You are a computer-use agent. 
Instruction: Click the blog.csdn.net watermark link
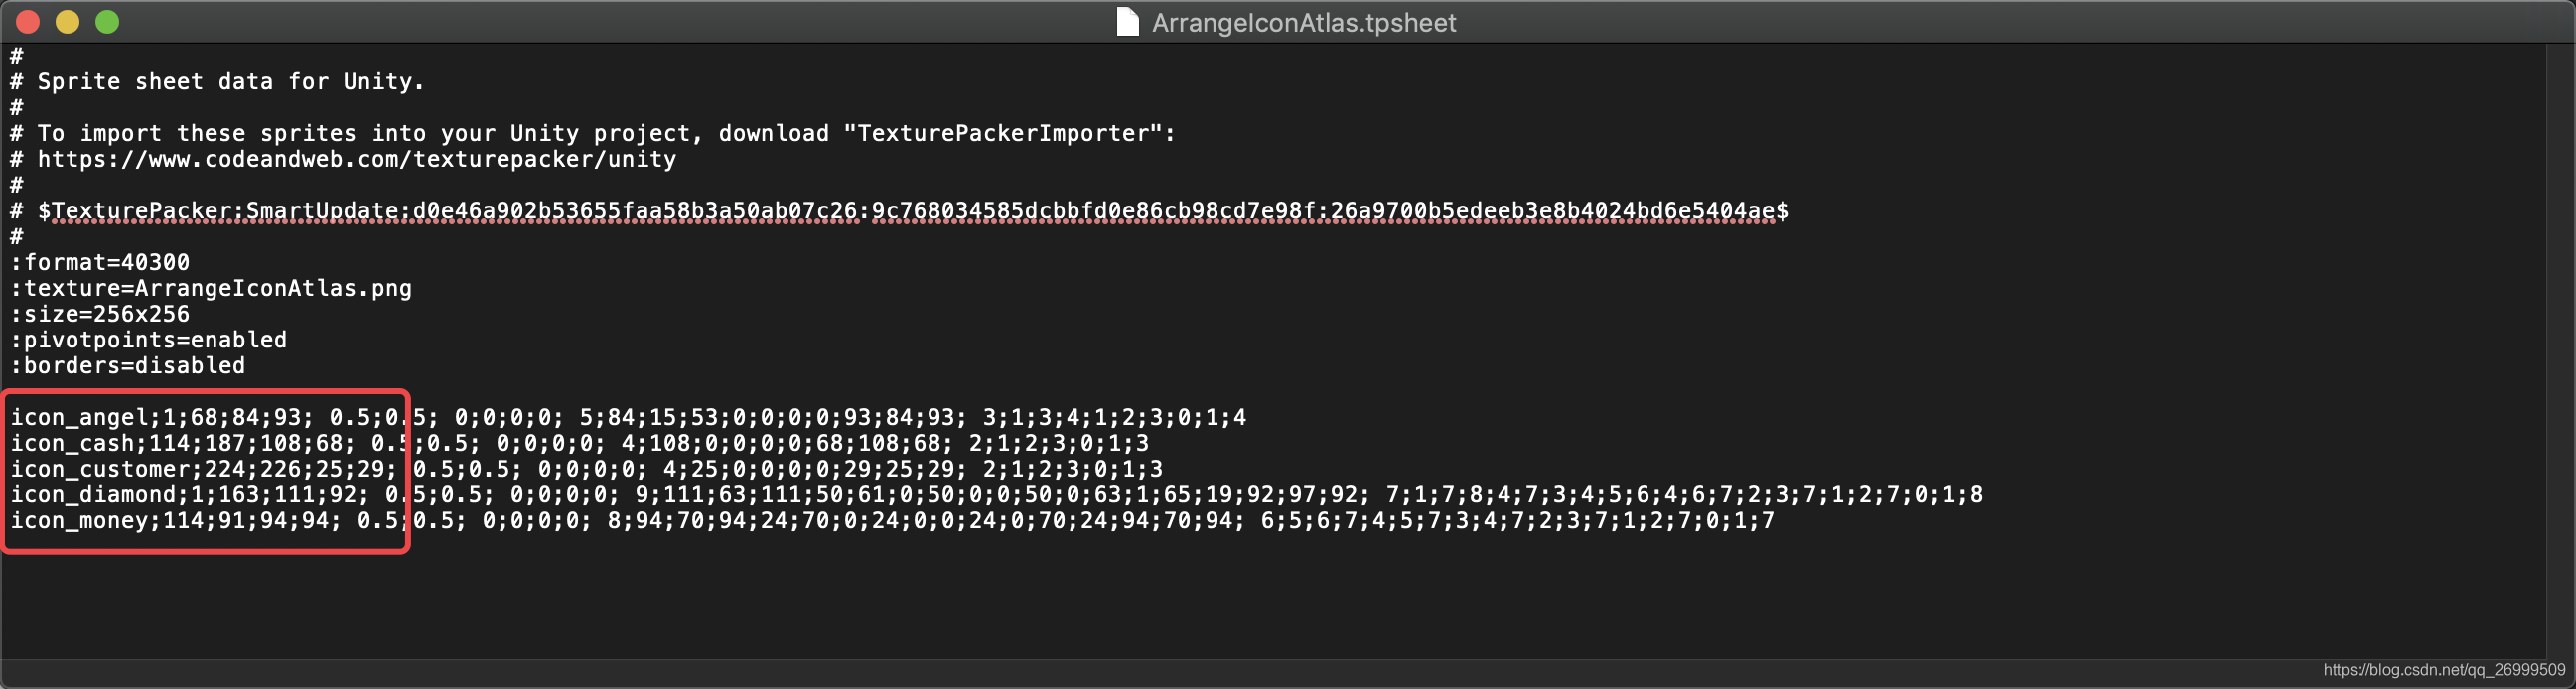2444,670
